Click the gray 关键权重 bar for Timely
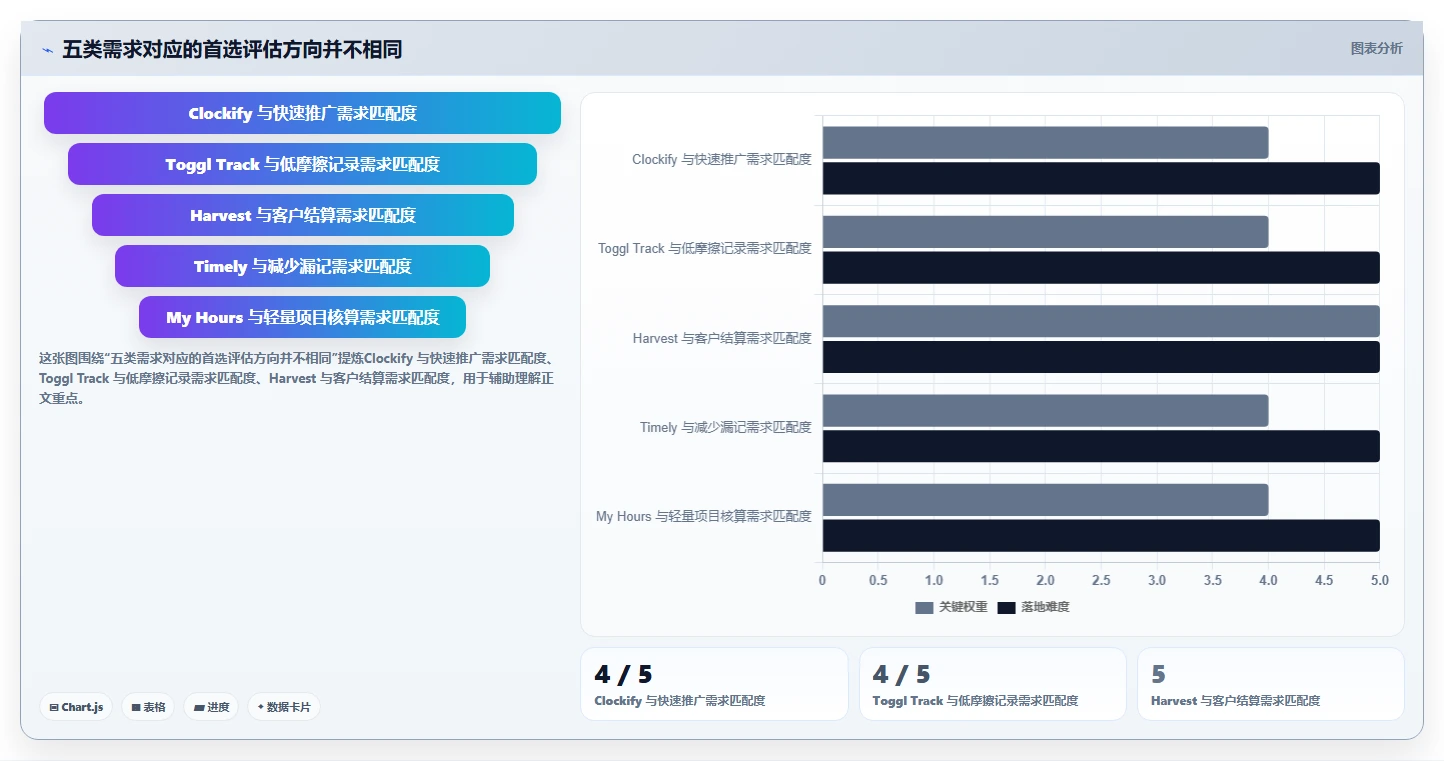Viewport: 1444px width, 761px height. [x=1045, y=410]
